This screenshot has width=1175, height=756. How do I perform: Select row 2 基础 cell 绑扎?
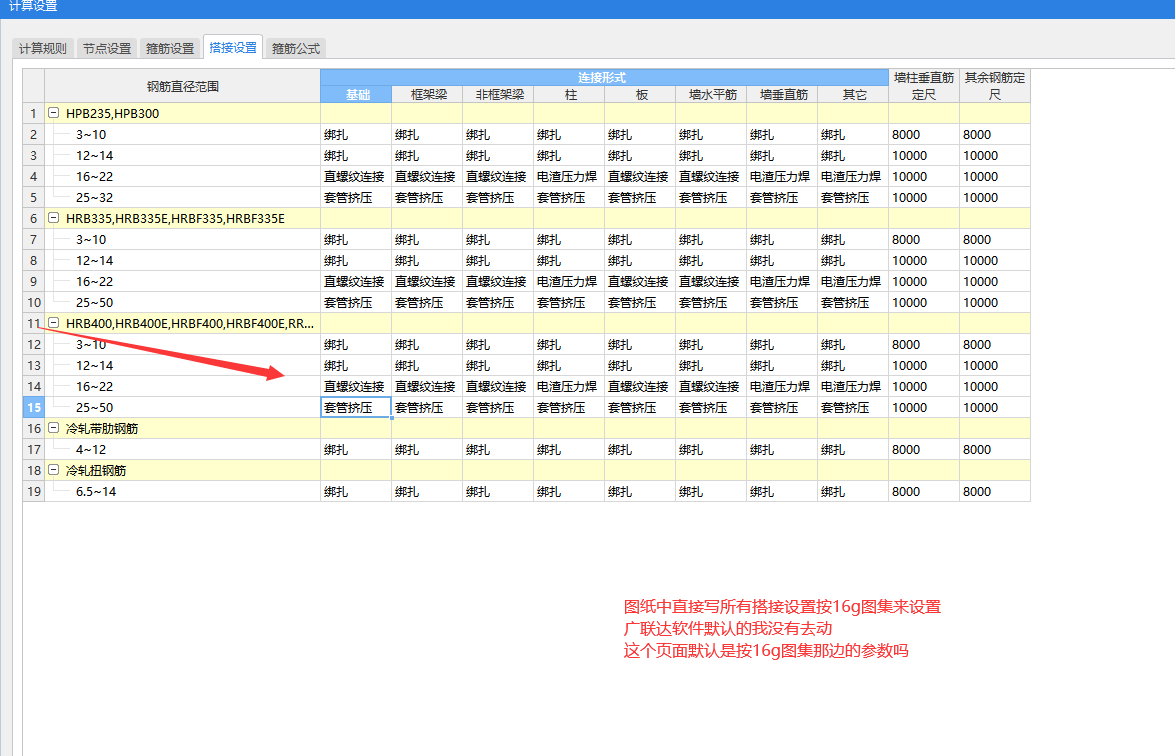(x=356, y=135)
